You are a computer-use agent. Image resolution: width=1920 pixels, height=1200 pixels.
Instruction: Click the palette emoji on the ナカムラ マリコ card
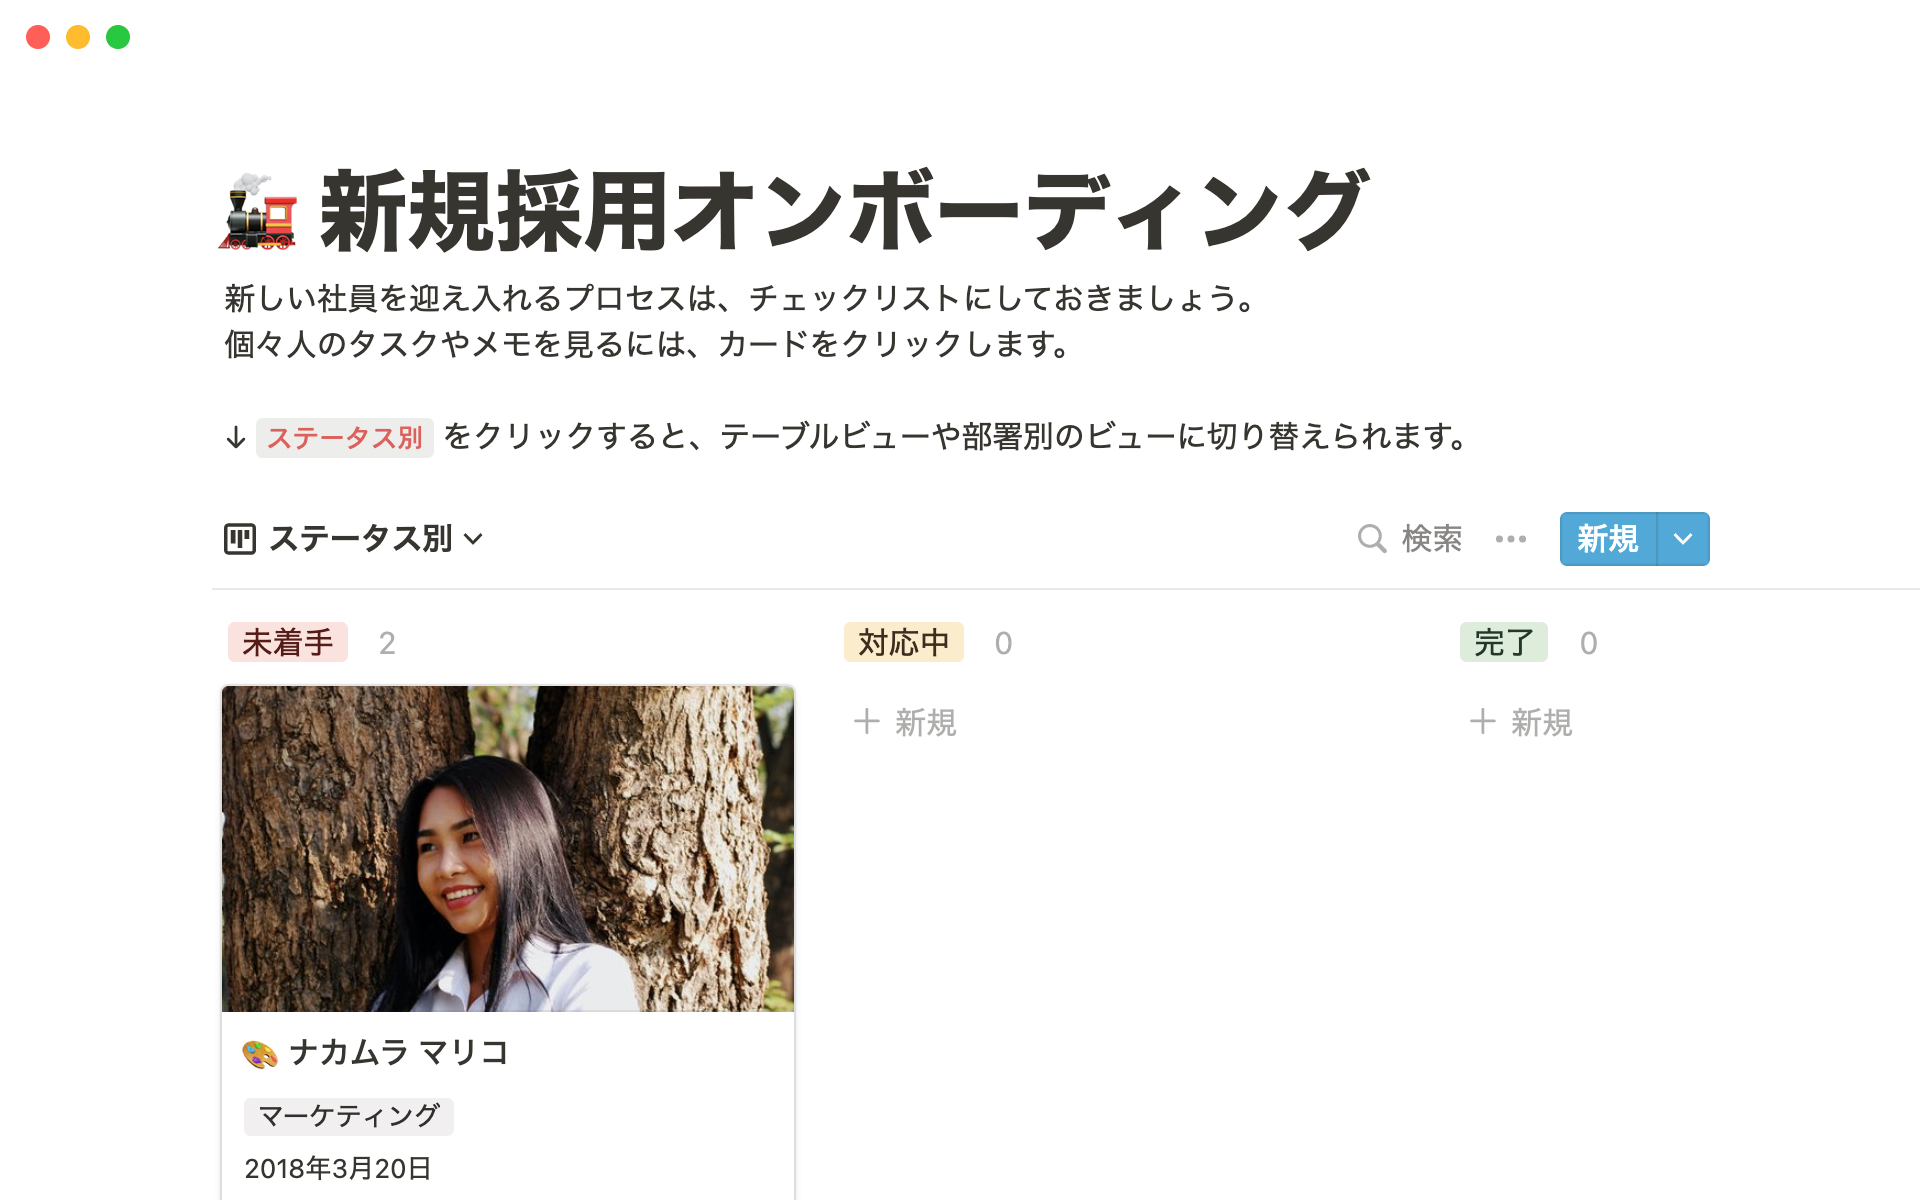(260, 1053)
